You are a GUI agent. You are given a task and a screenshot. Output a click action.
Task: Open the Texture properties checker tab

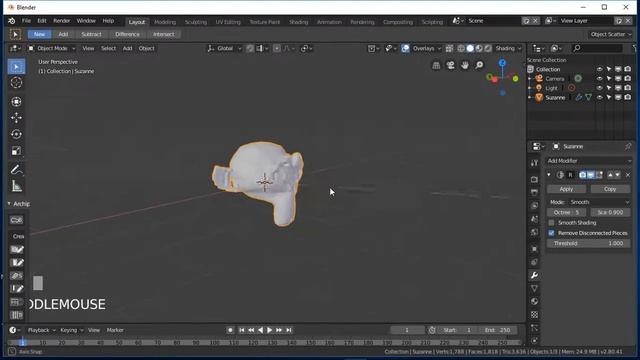[534, 315]
